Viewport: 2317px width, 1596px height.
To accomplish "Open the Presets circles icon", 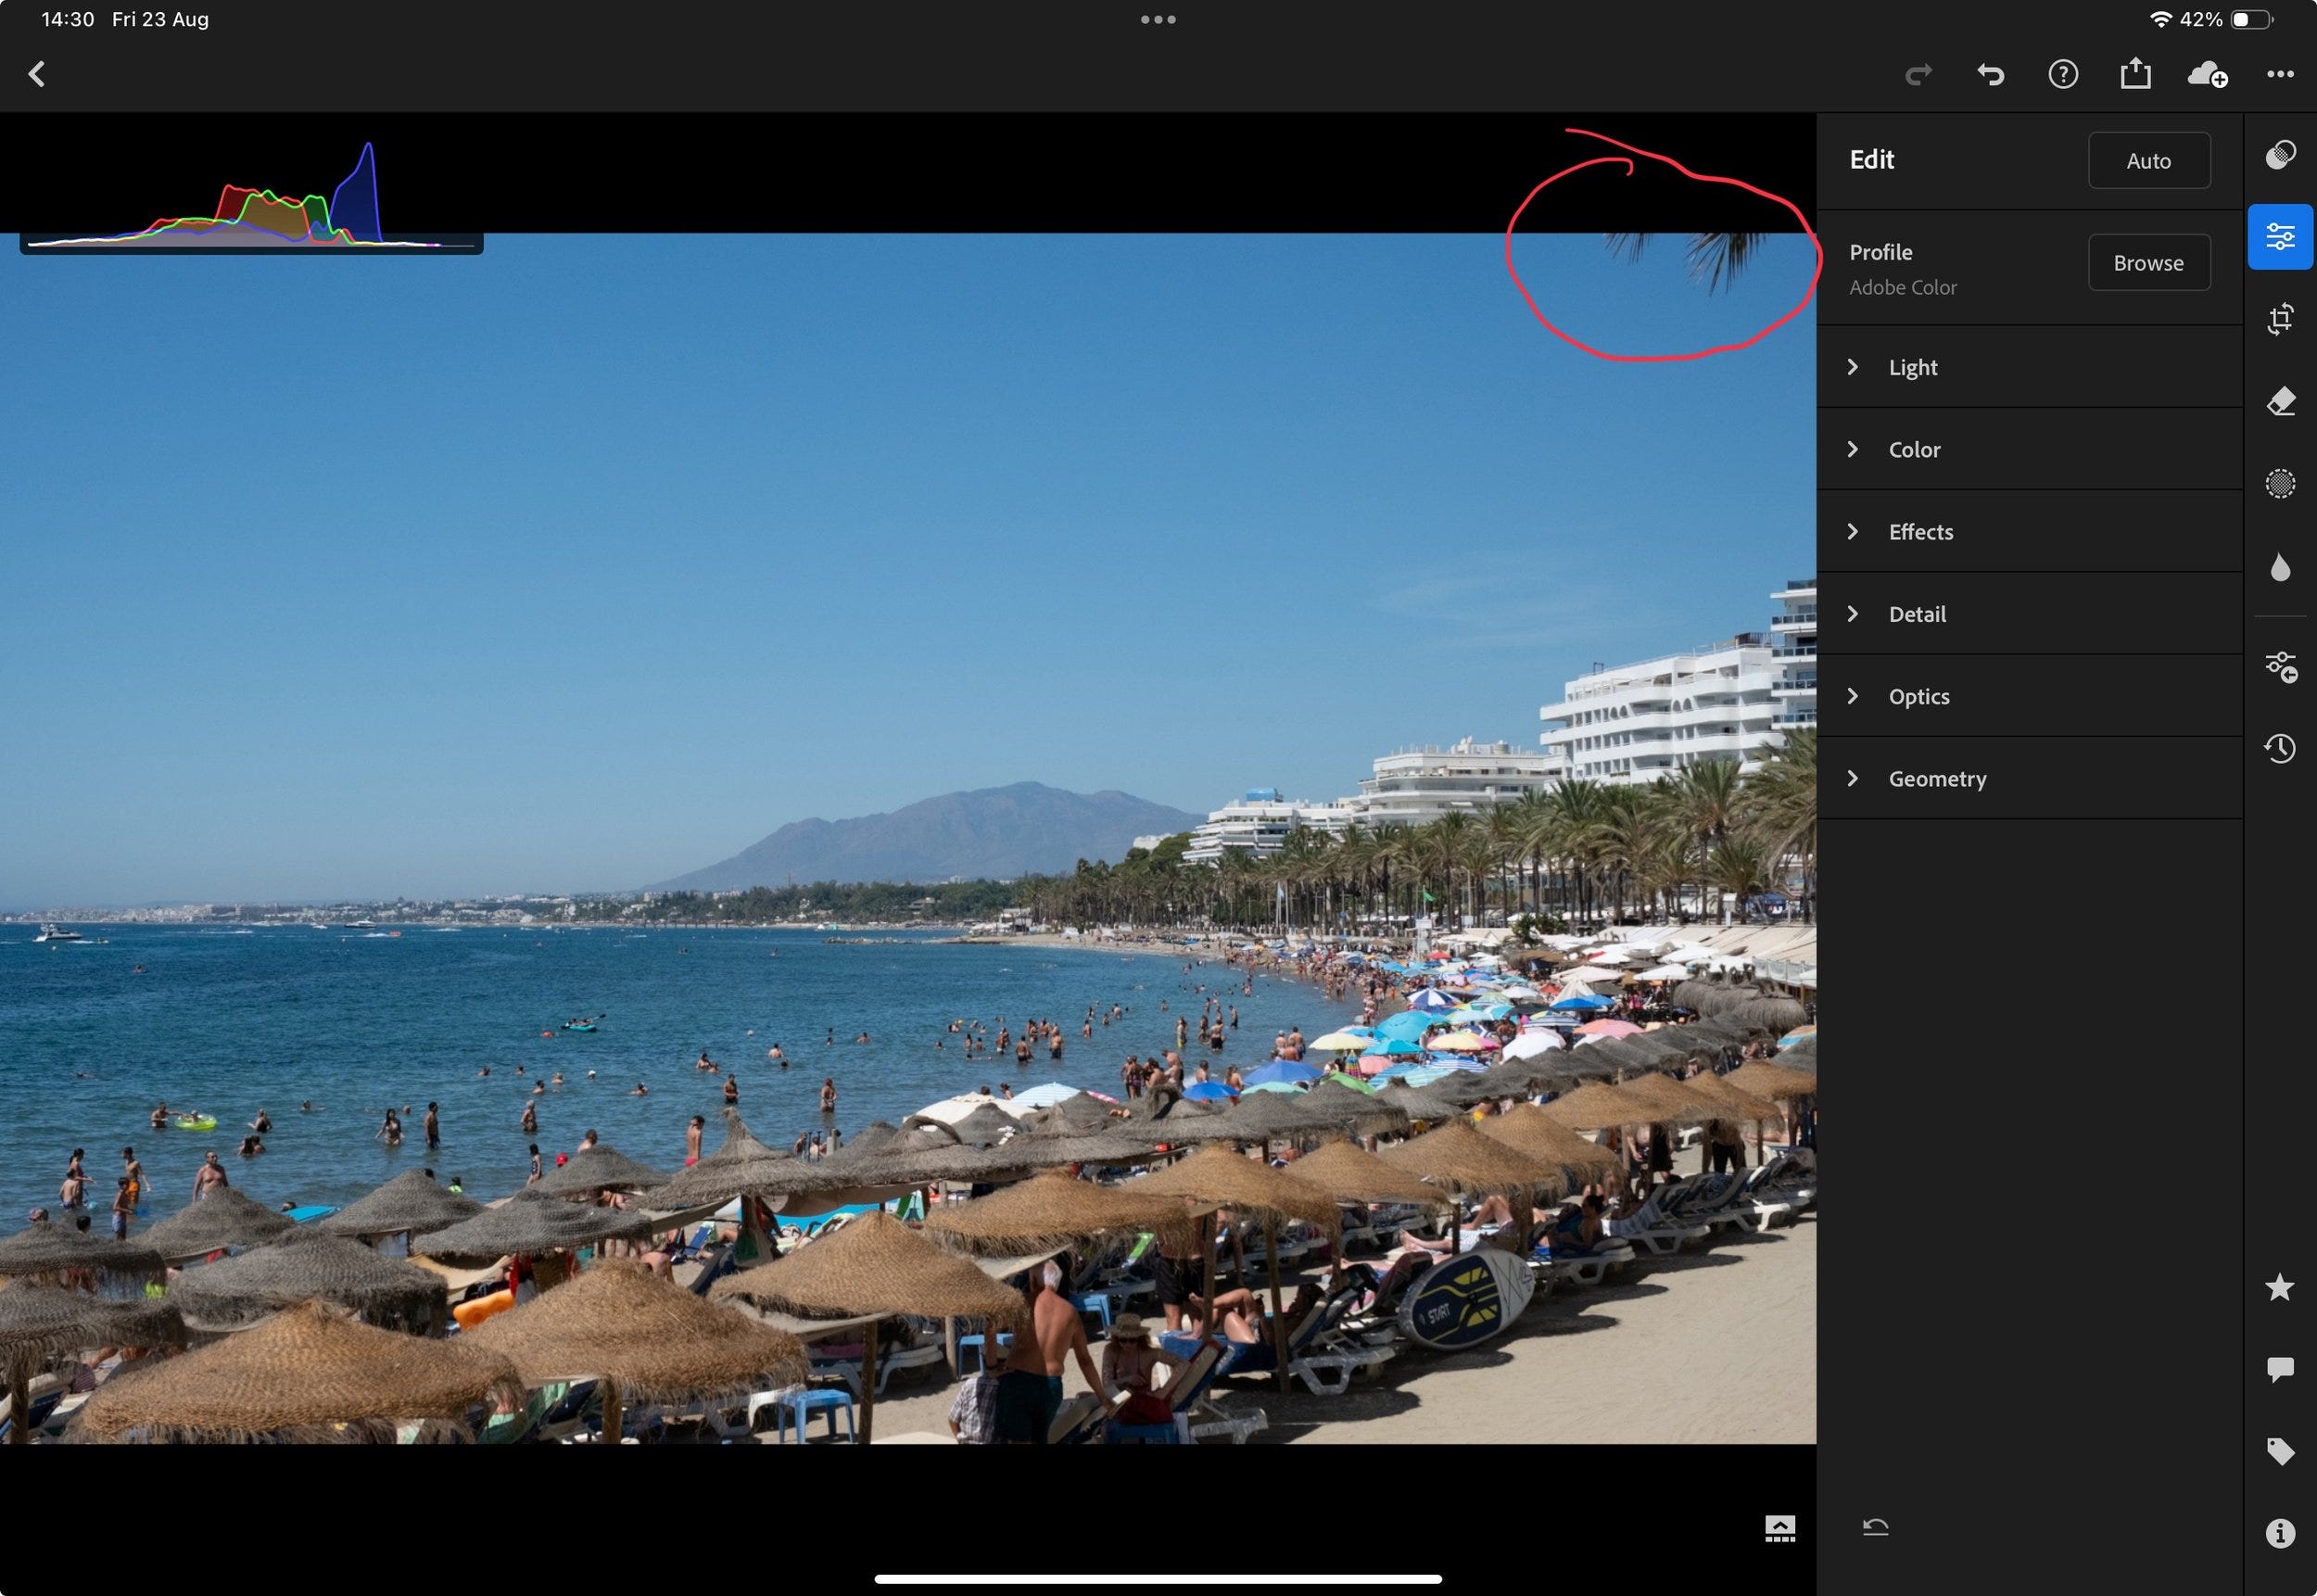I will pyautogui.click(x=2279, y=155).
